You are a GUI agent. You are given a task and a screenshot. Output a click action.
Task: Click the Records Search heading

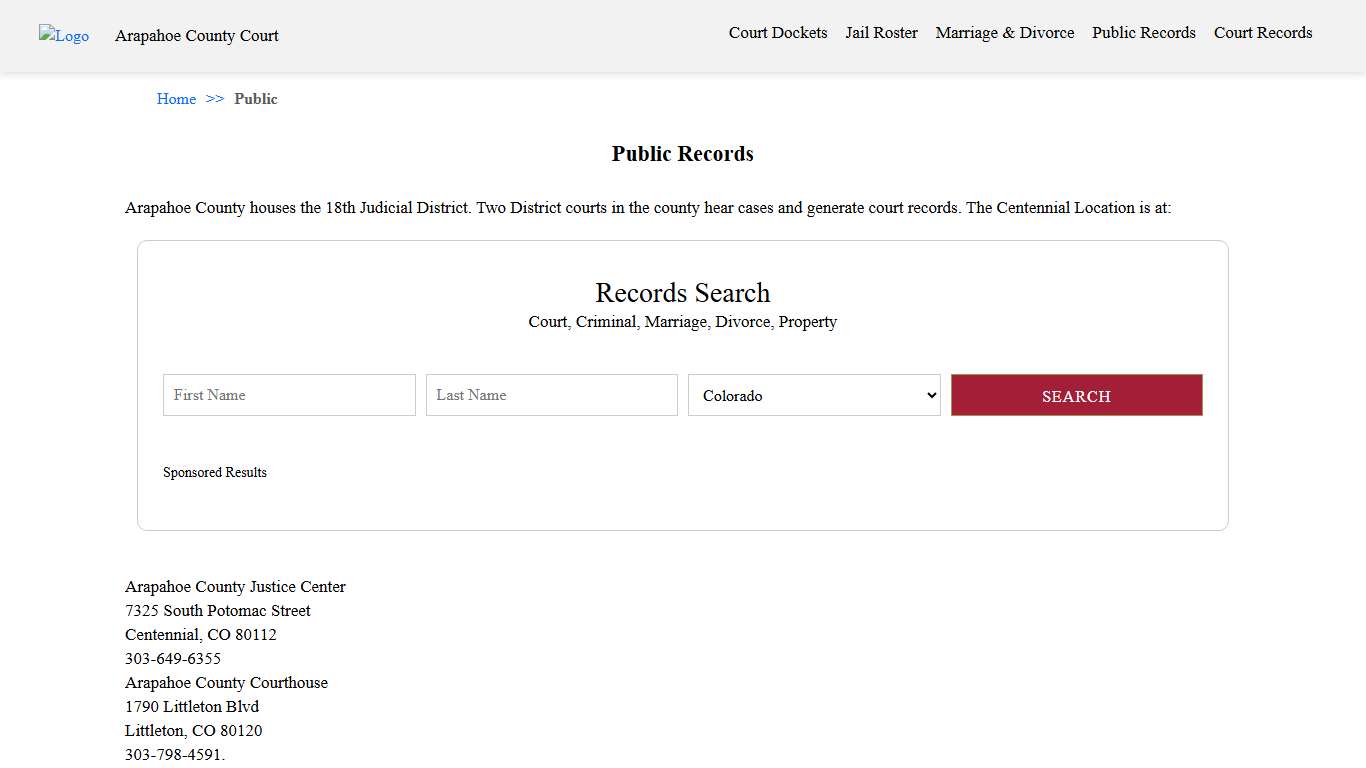pyautogui.click(x=683, y=292)
